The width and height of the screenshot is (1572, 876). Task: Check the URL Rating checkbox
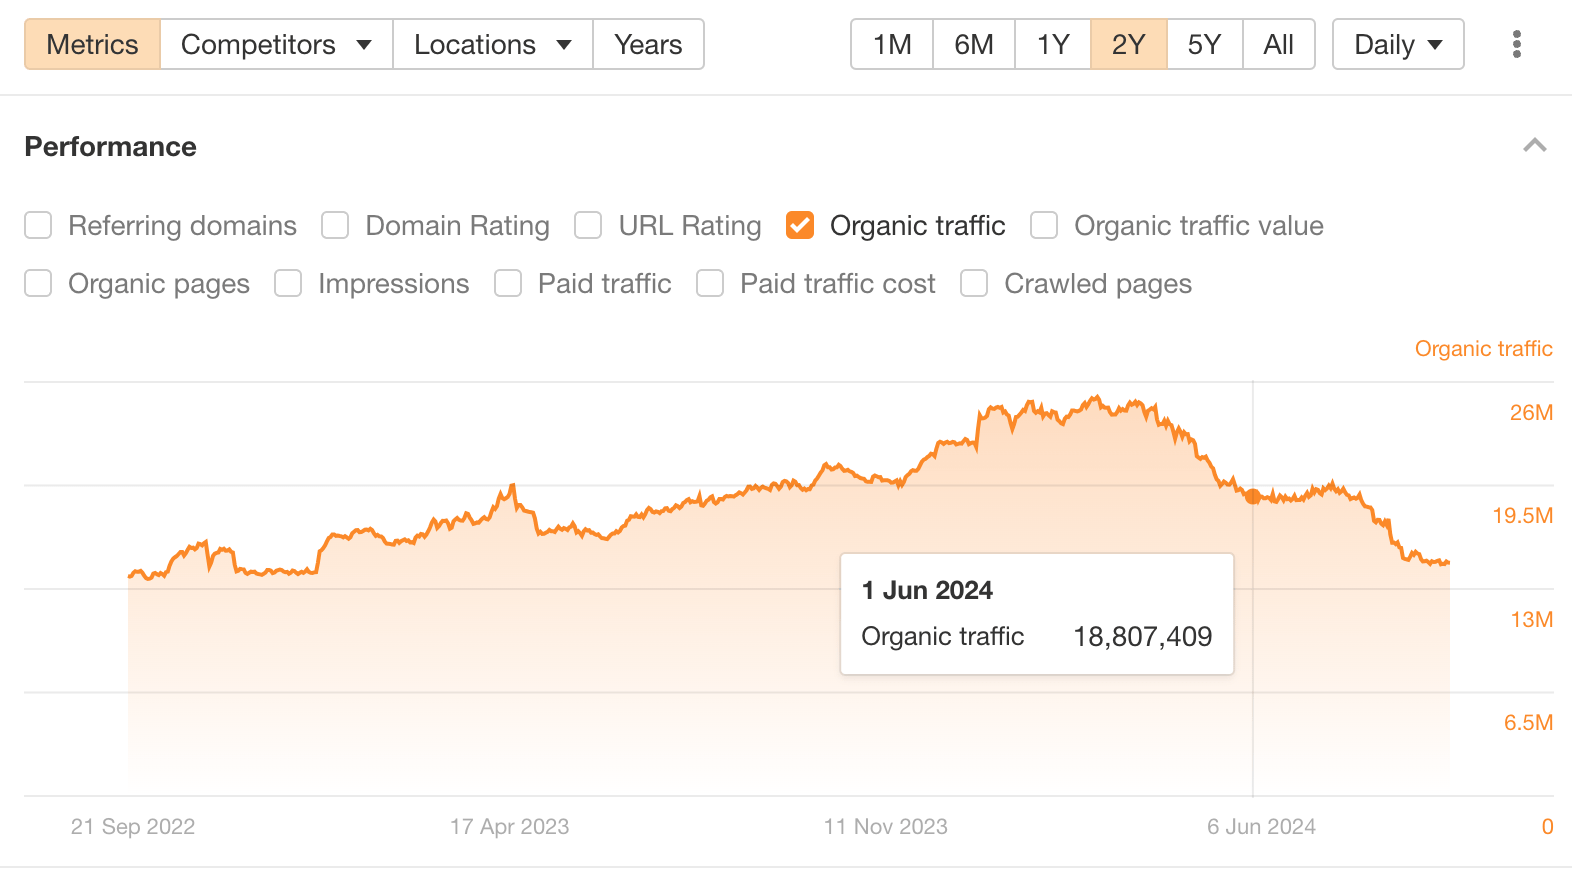point(587,225)
